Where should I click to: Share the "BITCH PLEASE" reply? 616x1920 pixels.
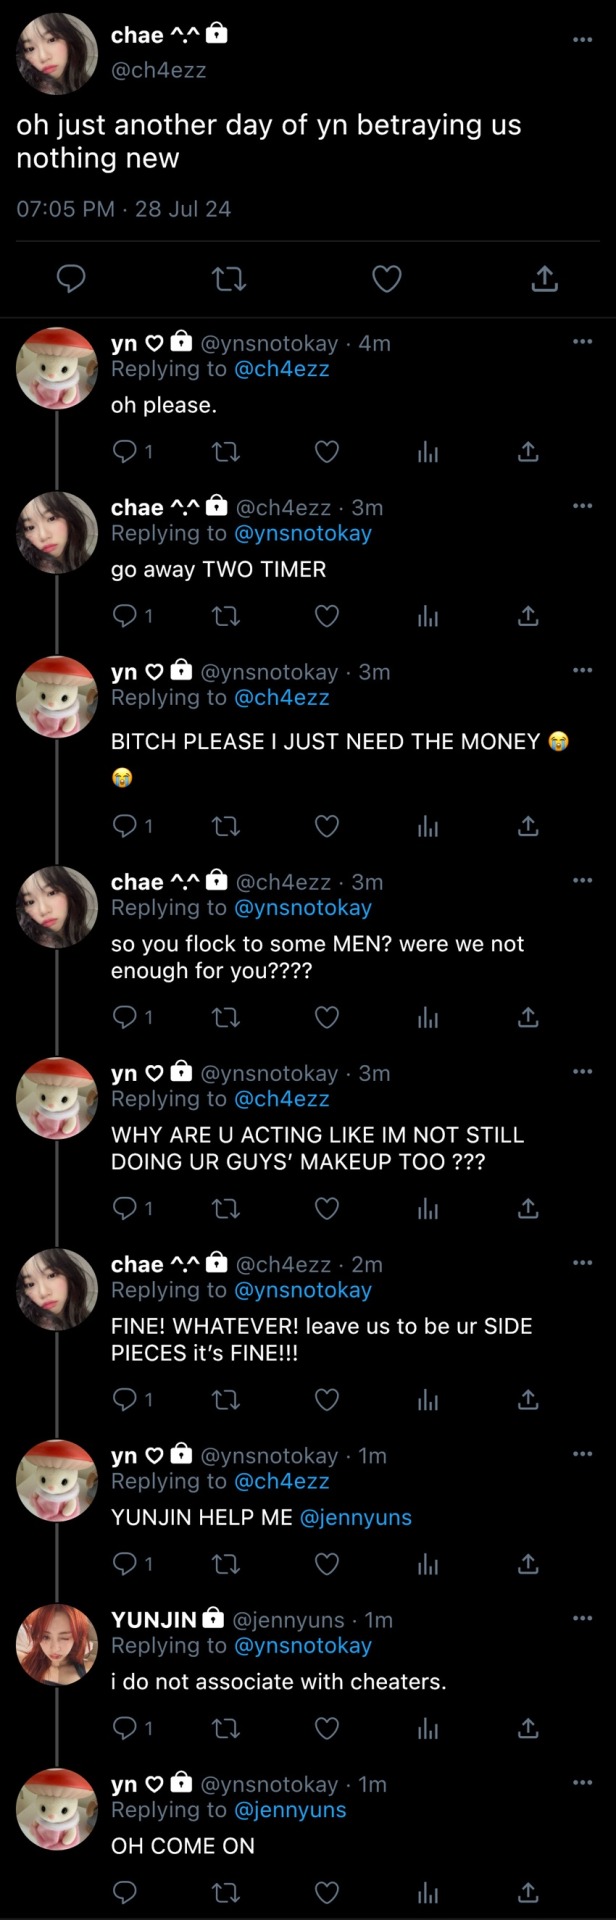tap(528, 826)
